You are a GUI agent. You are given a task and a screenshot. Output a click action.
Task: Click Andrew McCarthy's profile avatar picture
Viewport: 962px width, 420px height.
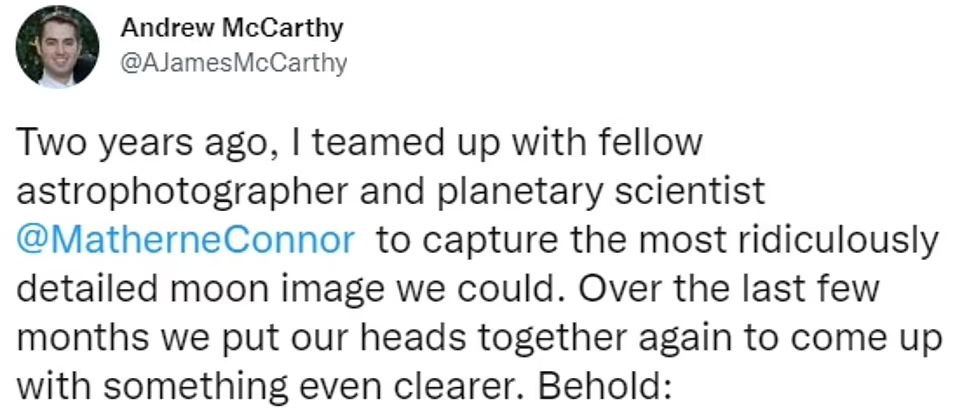click(59, 47)
